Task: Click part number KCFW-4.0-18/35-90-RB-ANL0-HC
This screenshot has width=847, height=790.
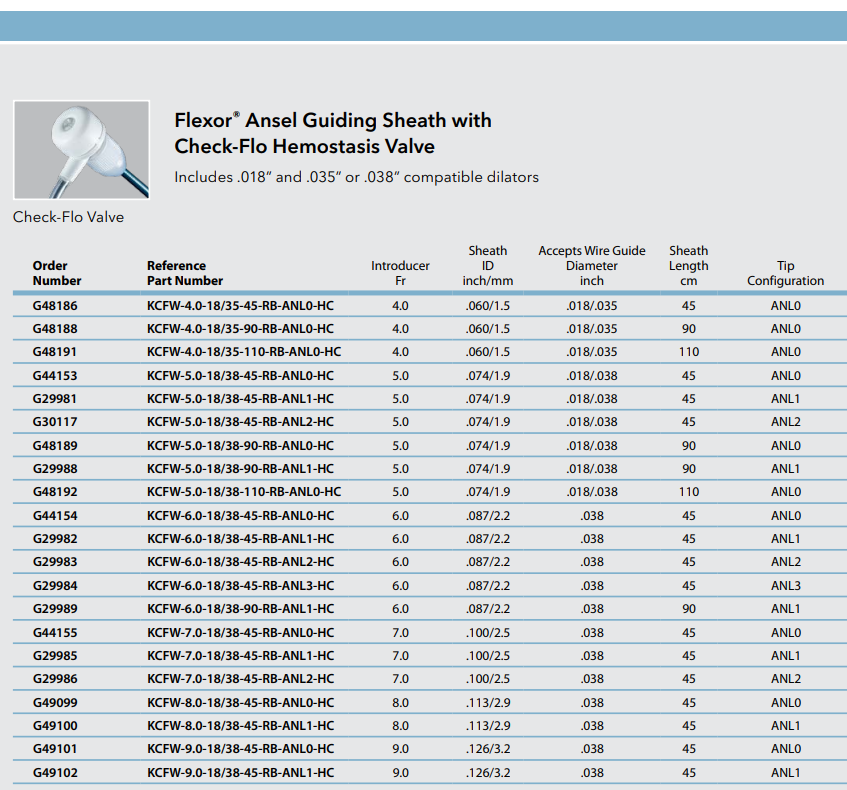Action: (240, 329)
